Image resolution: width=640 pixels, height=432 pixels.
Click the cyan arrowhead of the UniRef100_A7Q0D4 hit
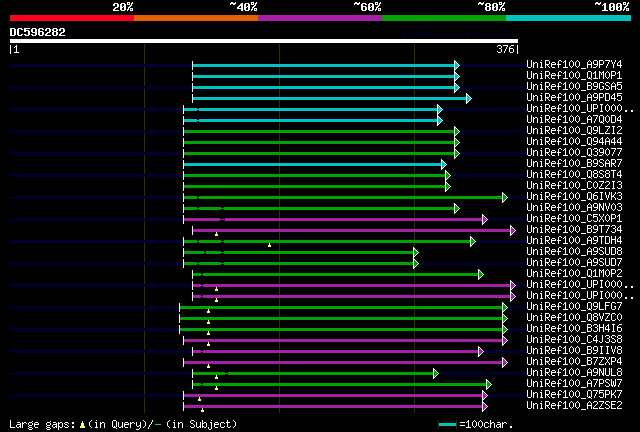click(x=440, y=120)
